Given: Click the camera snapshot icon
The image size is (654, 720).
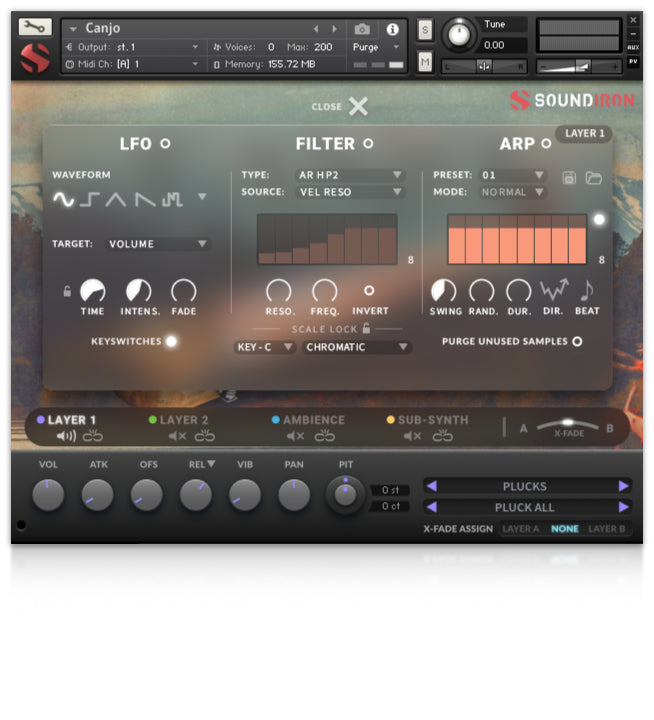Looking at the screenshot, I should [x=362, y=30].
